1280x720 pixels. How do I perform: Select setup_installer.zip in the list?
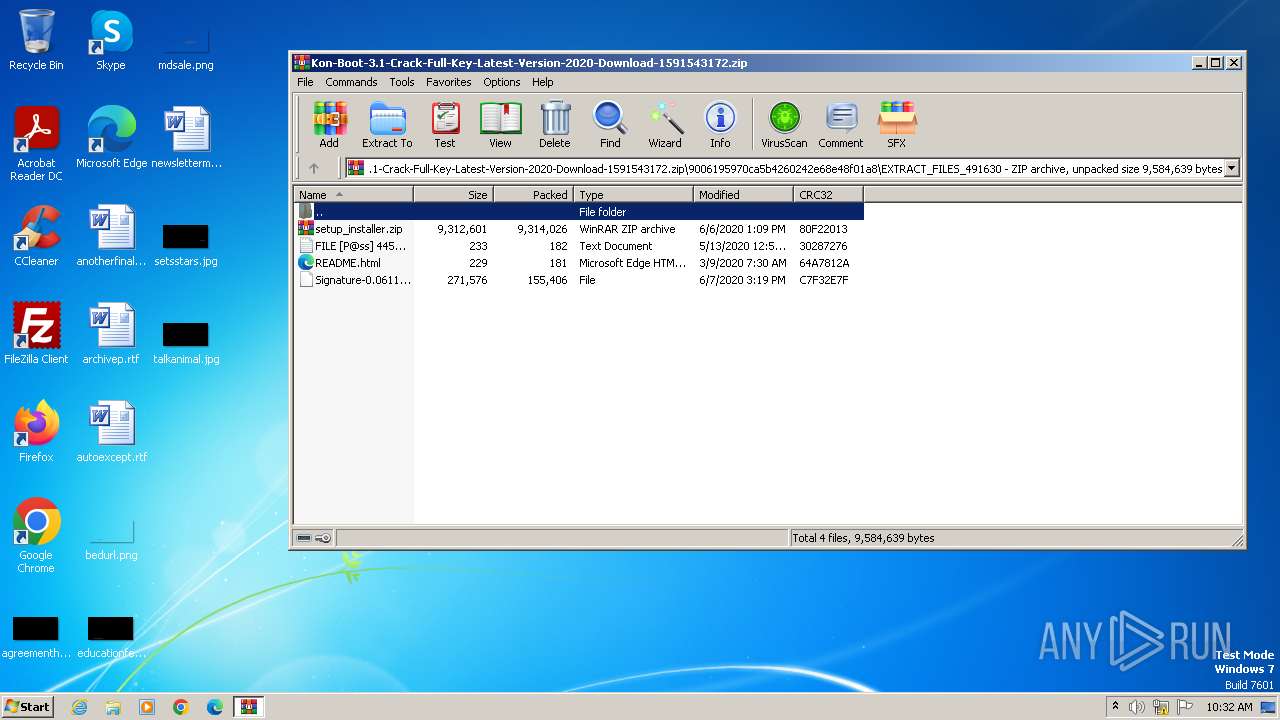(579, 229)
